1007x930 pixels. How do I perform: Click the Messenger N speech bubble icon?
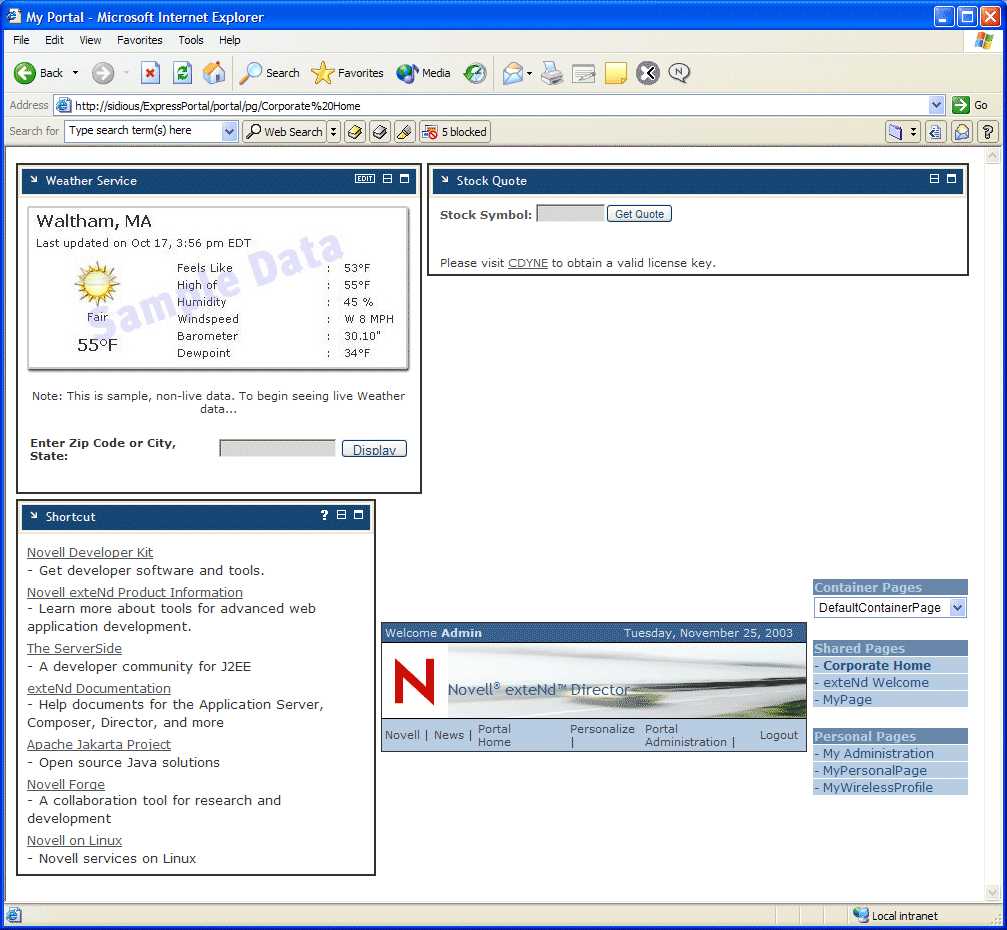tap(679, 73)
